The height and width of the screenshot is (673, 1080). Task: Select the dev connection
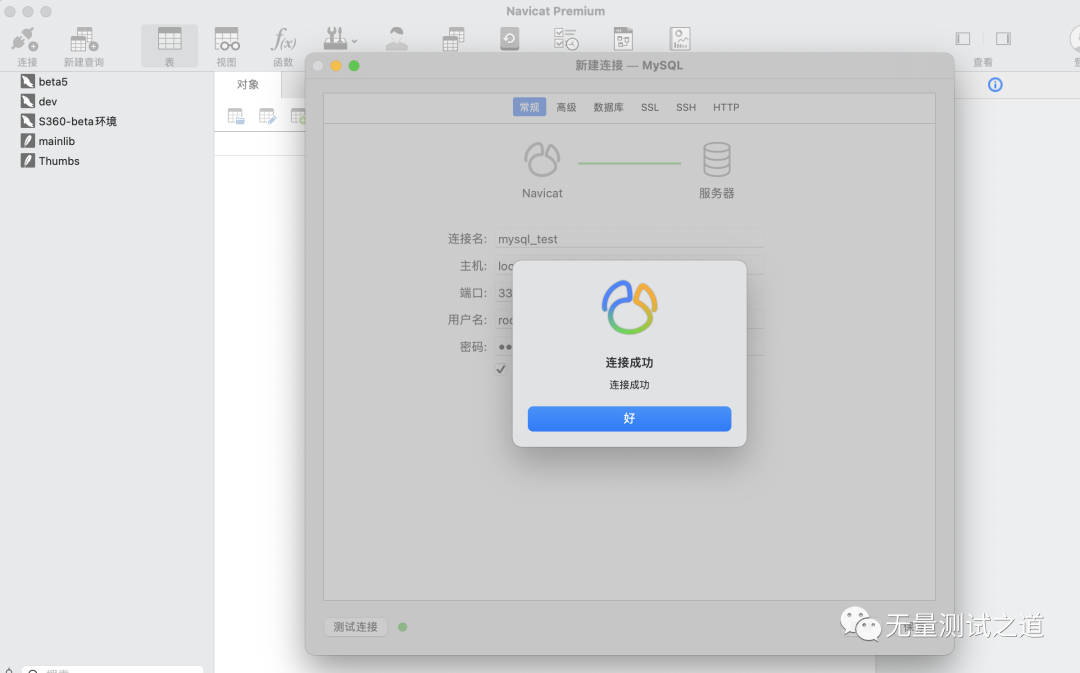point(48,101)
